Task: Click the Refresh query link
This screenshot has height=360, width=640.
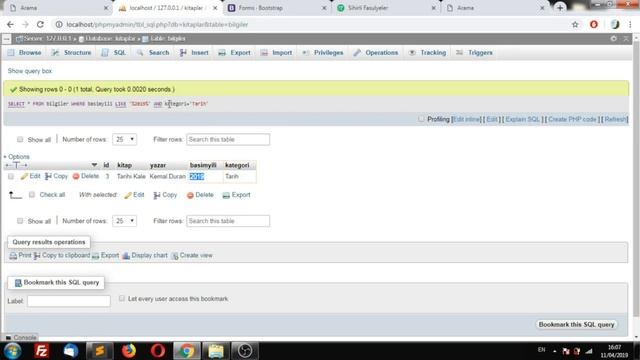Action: tap(616, 119)
